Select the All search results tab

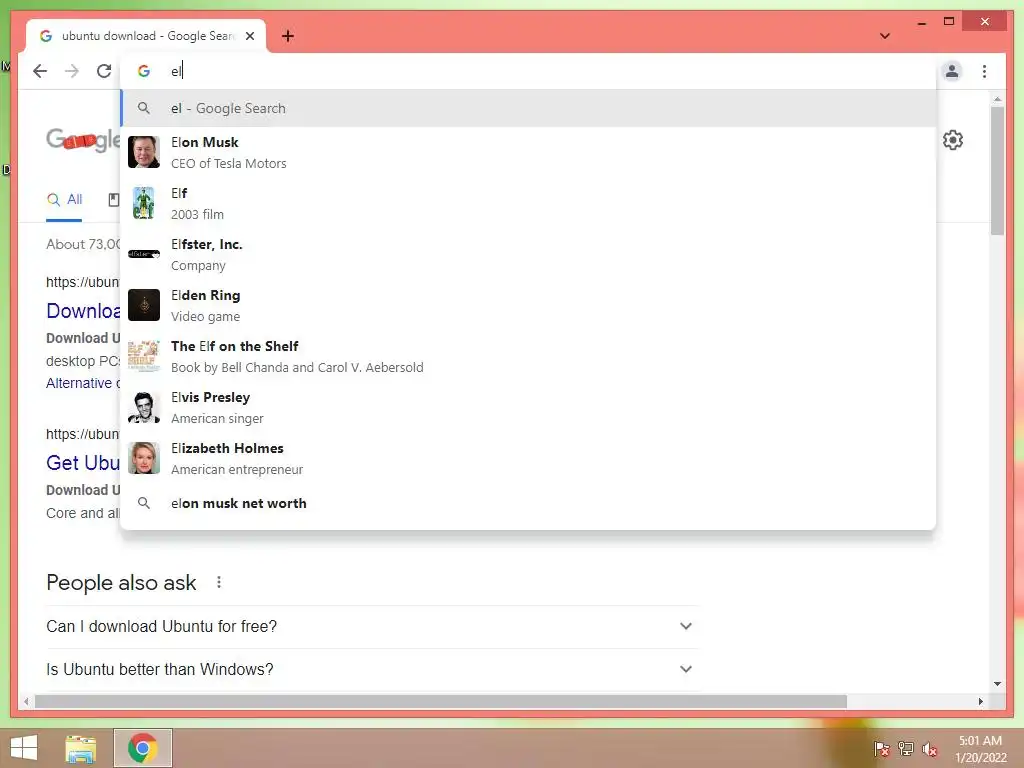click(x=65, y=200)
